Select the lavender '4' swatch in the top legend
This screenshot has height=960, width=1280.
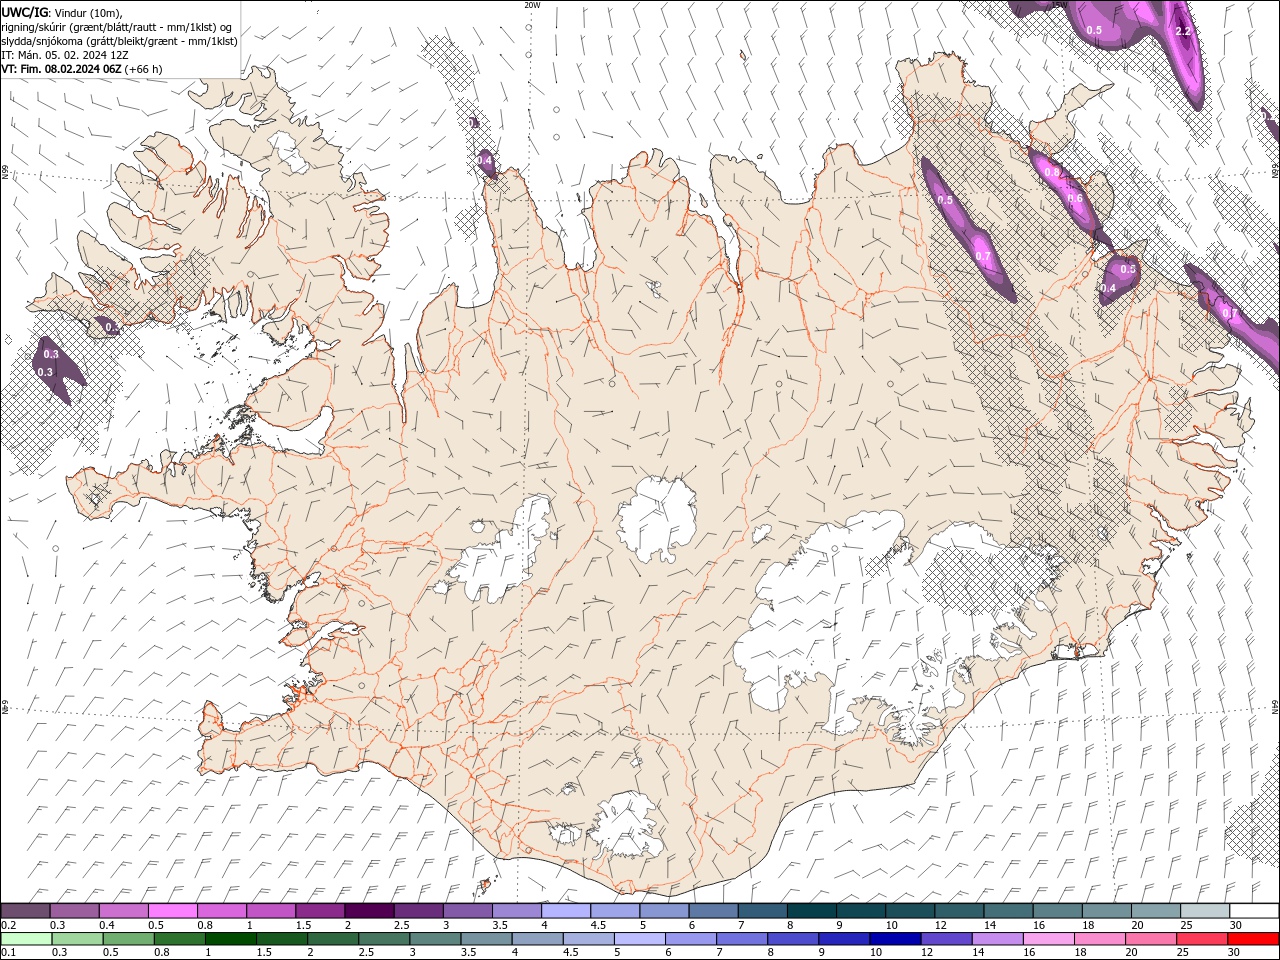tap(566, 911)
